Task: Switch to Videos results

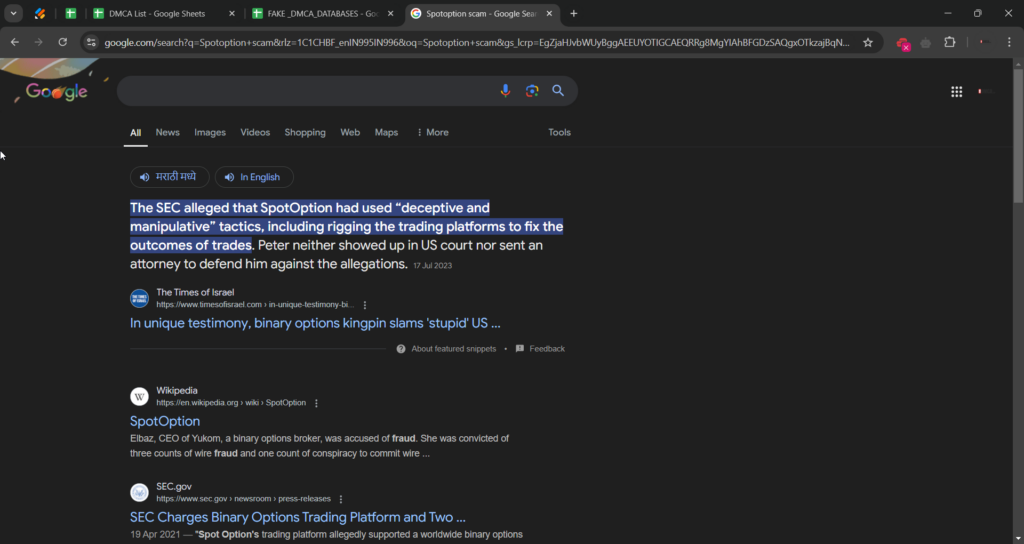Action: tap(255, 132)
